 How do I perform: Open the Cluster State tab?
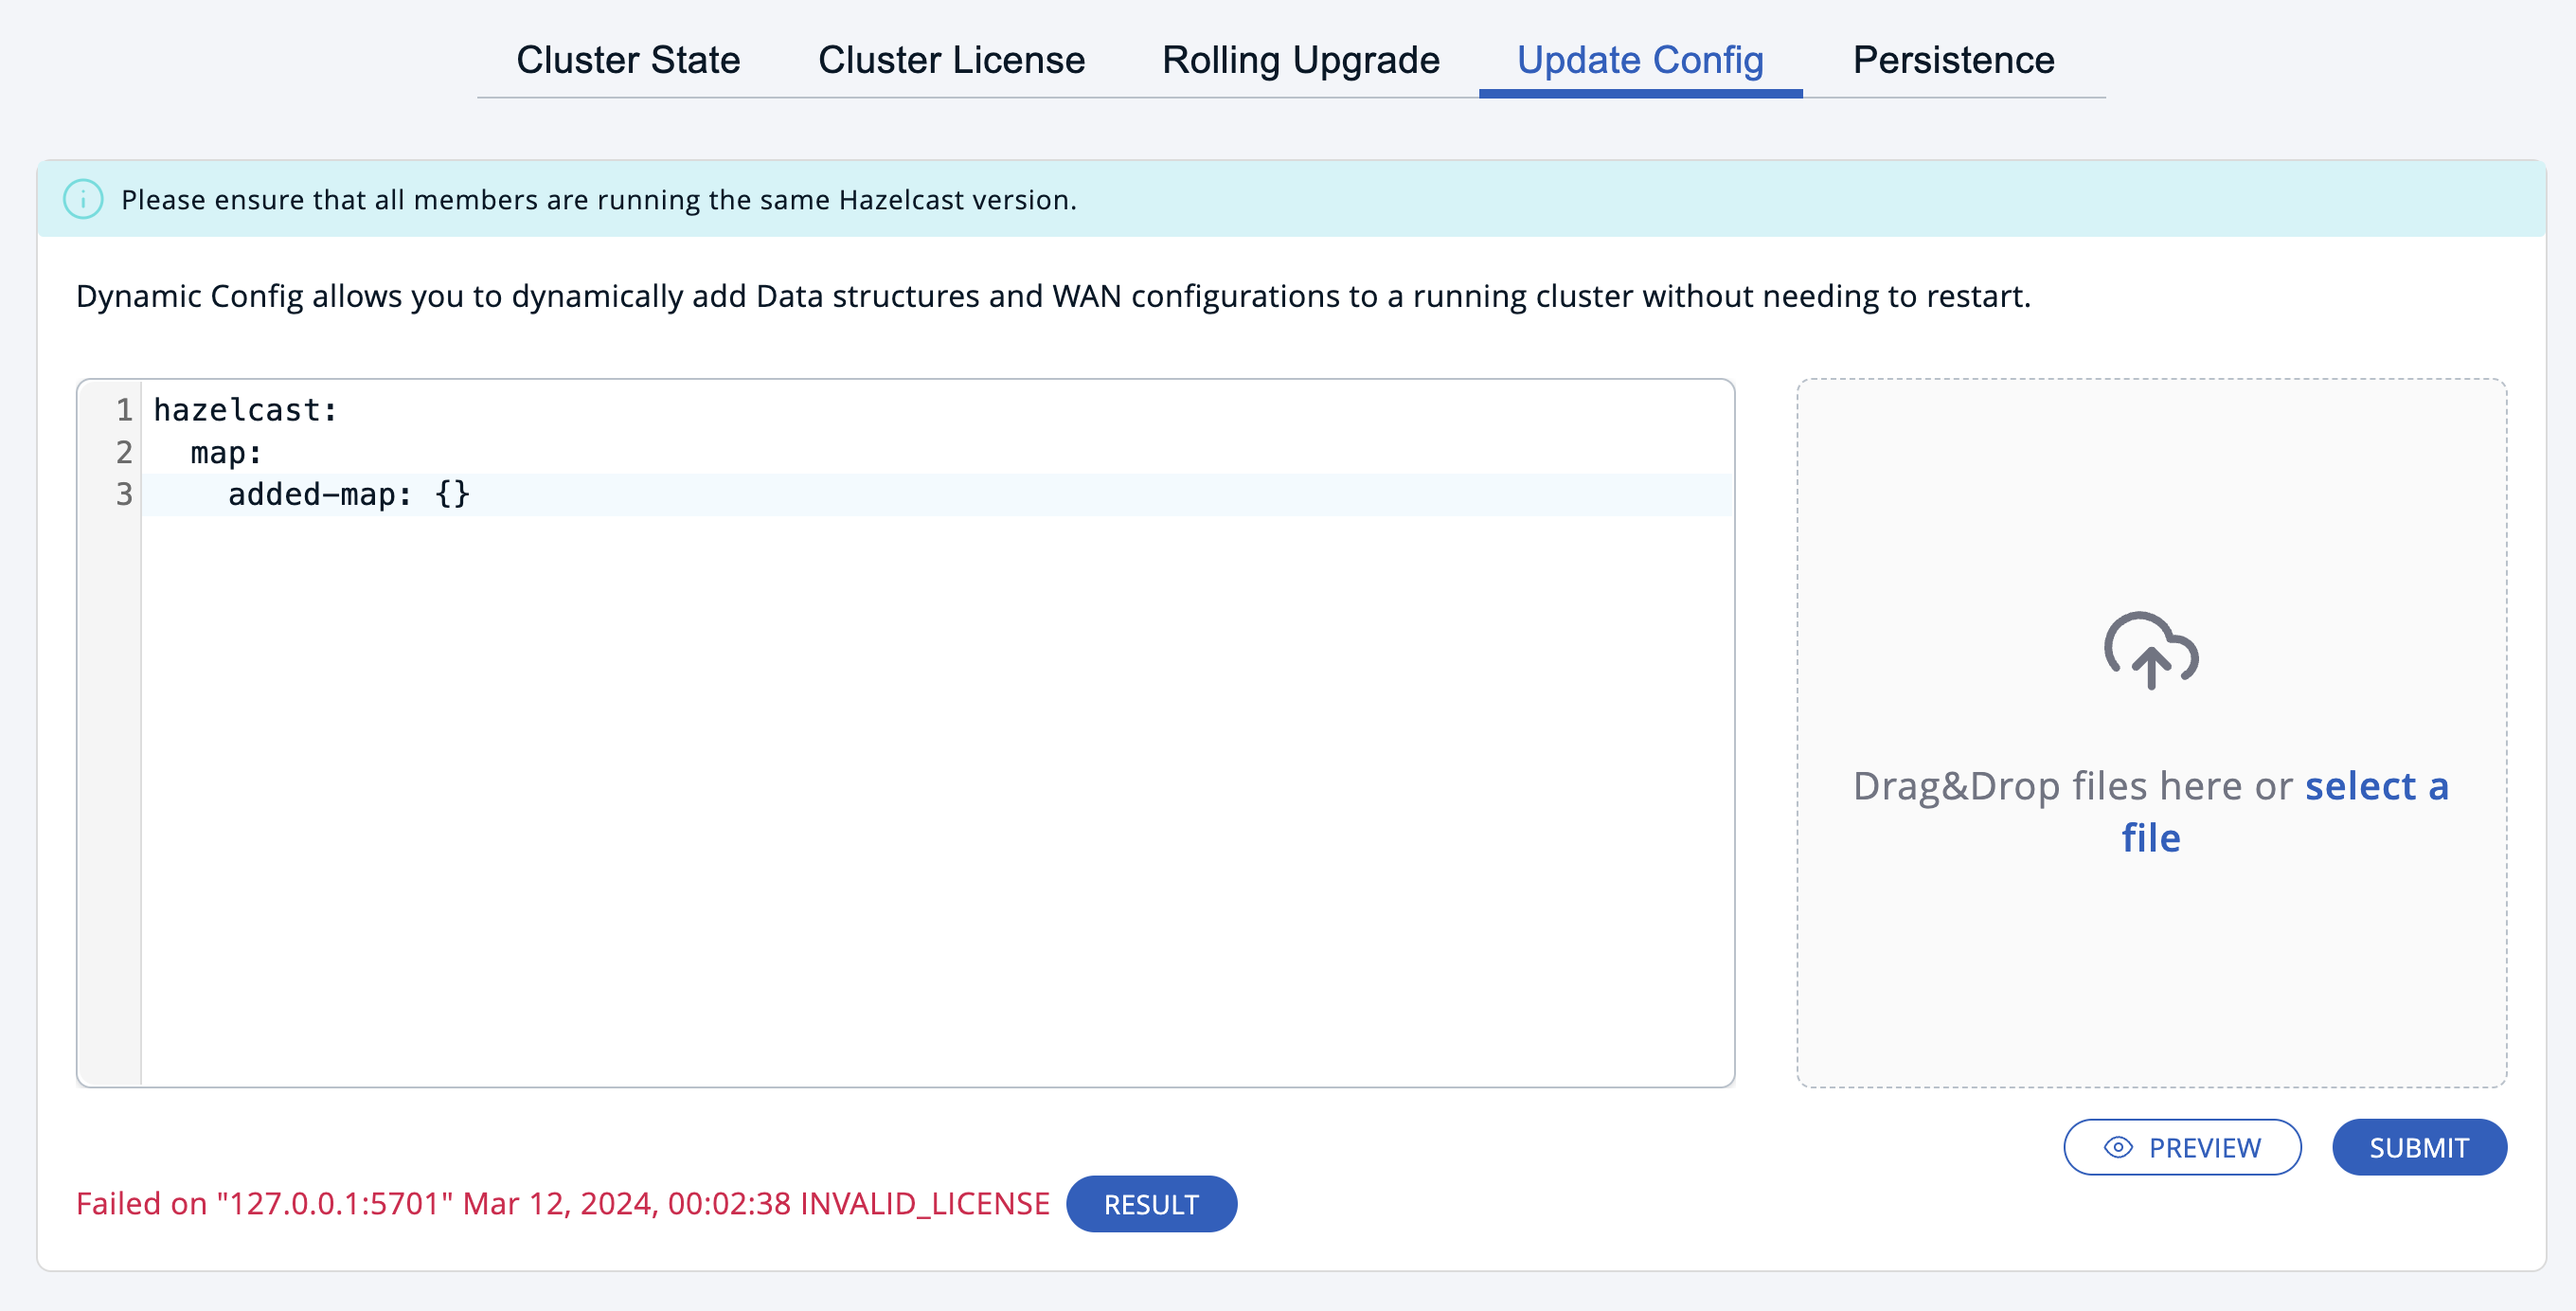coord(628,60)
